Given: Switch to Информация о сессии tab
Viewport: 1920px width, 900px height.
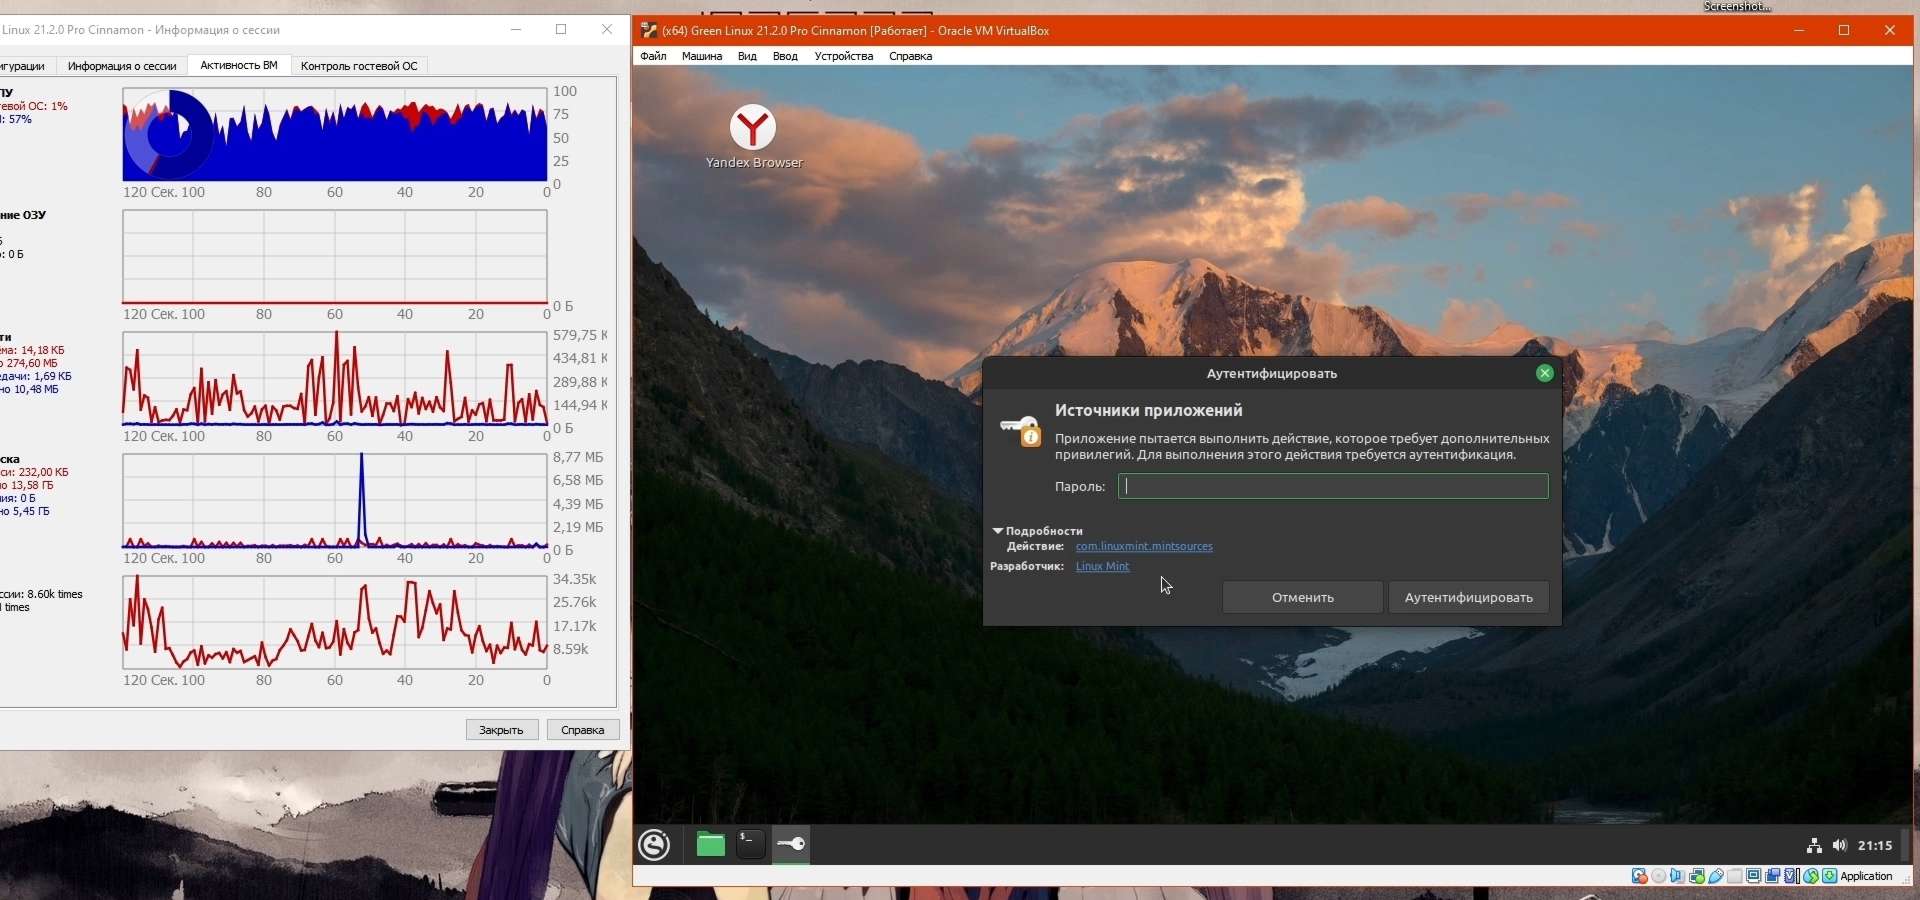Looking at the screenshot, I should [122, 66].
